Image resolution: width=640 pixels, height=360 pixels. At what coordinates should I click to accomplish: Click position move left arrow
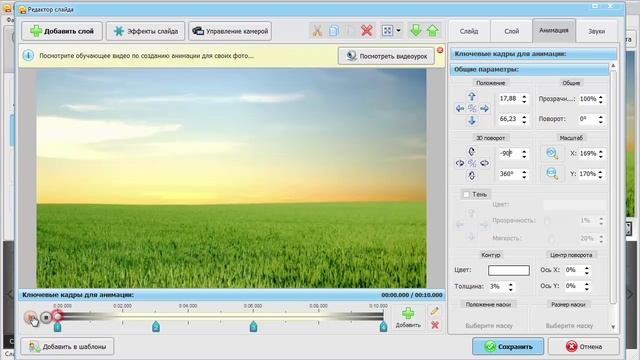tap(460, 109)
